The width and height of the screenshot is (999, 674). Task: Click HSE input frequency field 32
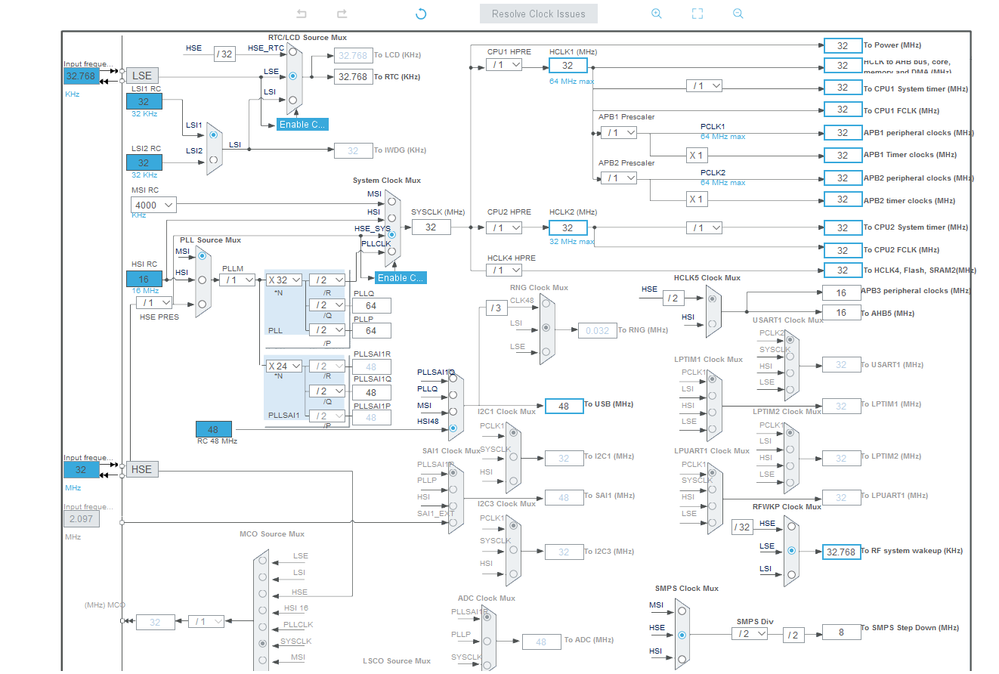82,470
